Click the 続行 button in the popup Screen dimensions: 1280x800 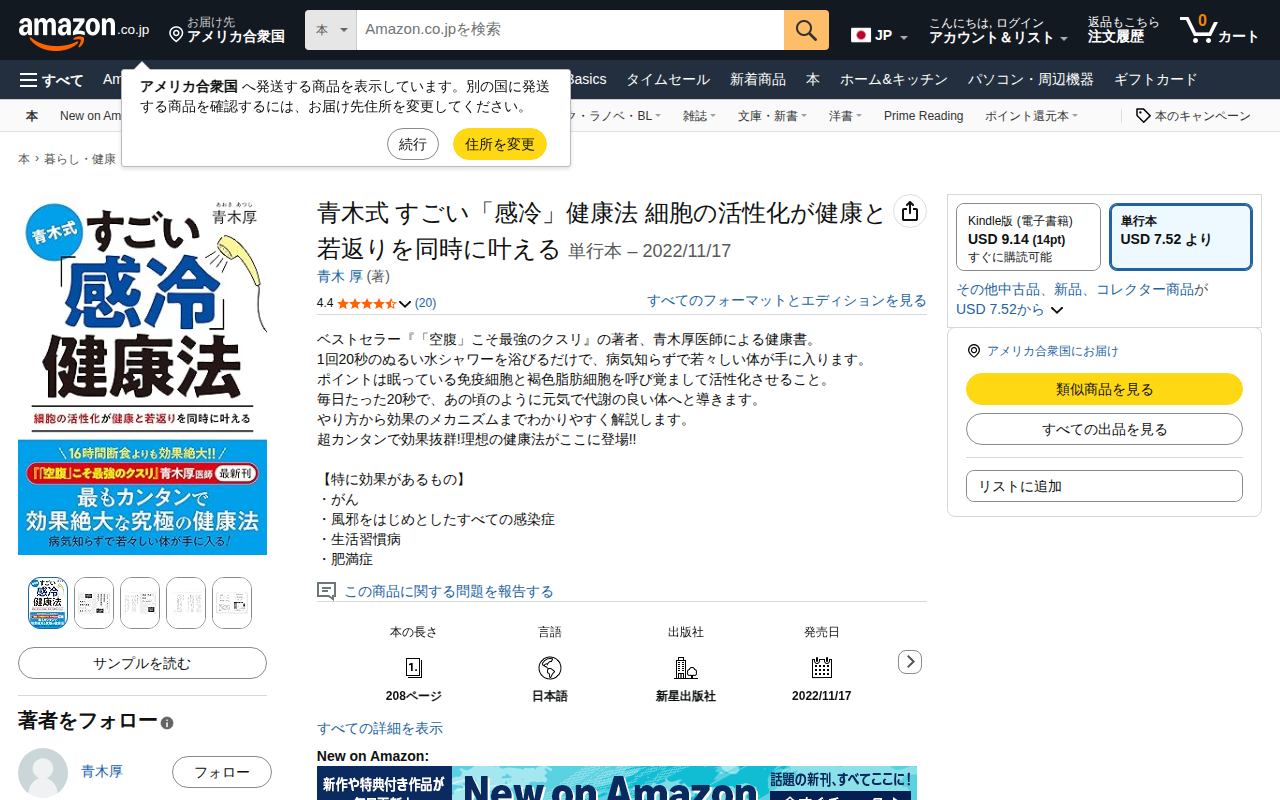(413, 144)
